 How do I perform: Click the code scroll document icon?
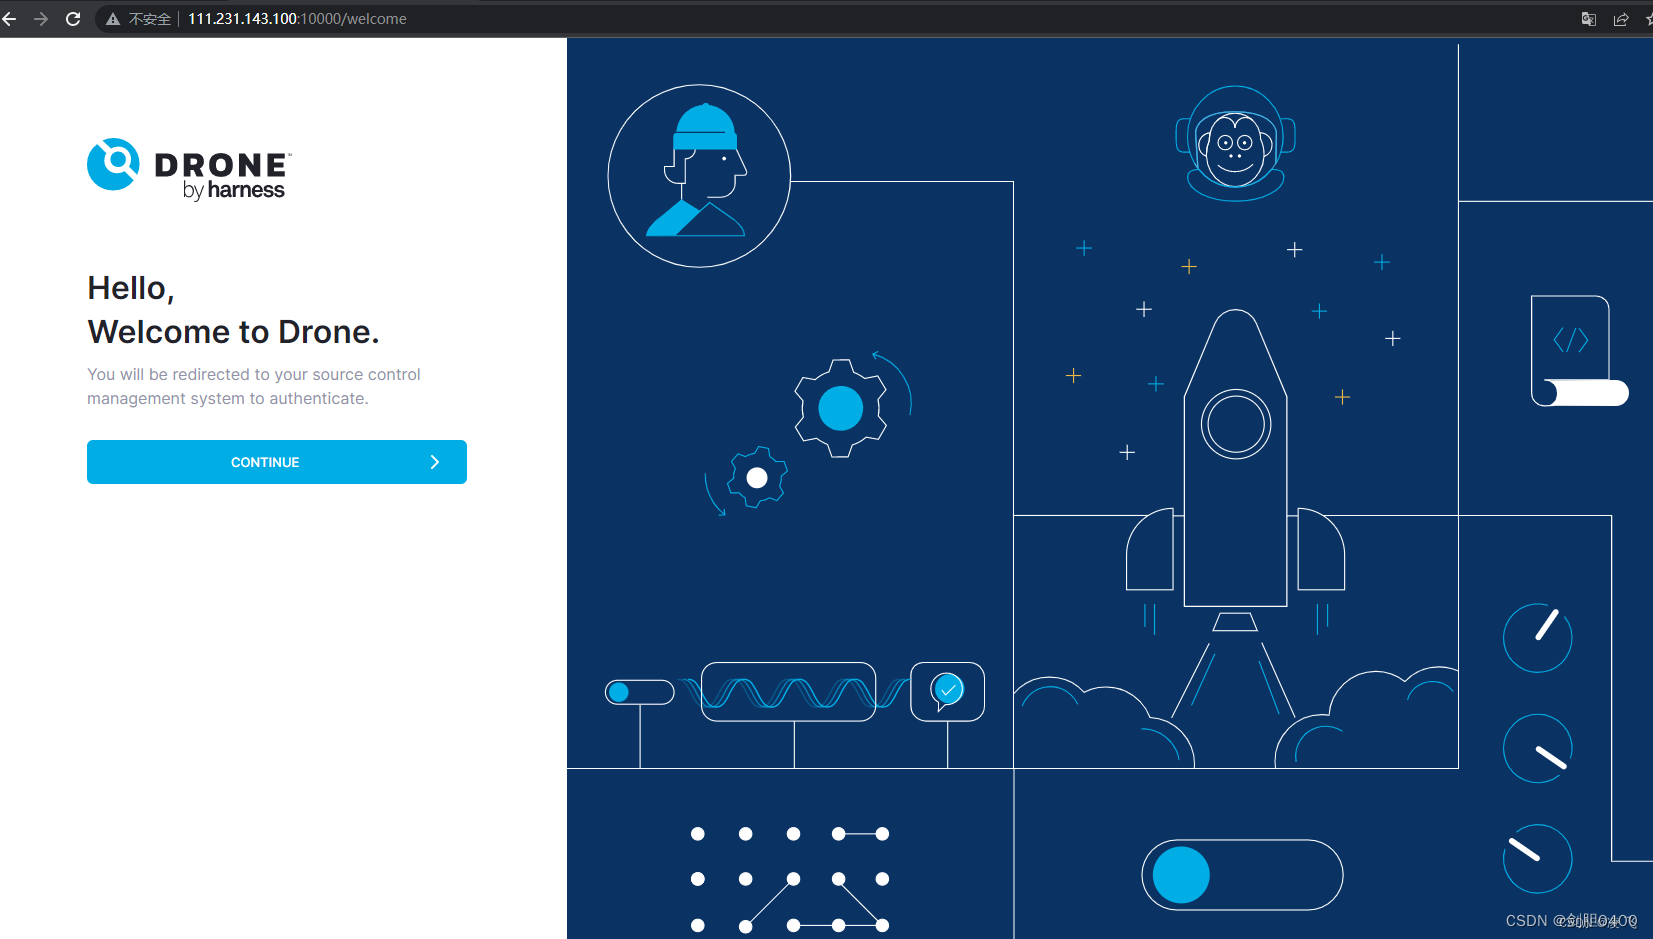coord(1579,351)
